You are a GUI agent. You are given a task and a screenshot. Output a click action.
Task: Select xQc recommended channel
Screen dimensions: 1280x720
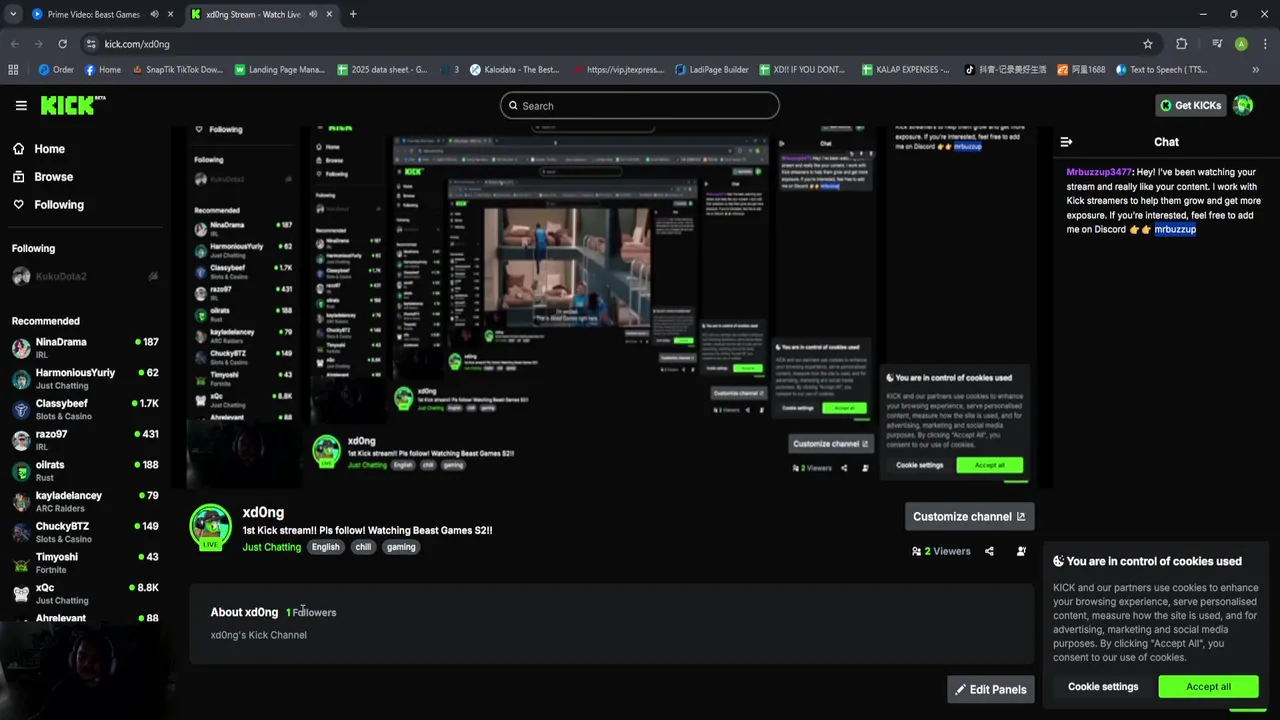86,593
